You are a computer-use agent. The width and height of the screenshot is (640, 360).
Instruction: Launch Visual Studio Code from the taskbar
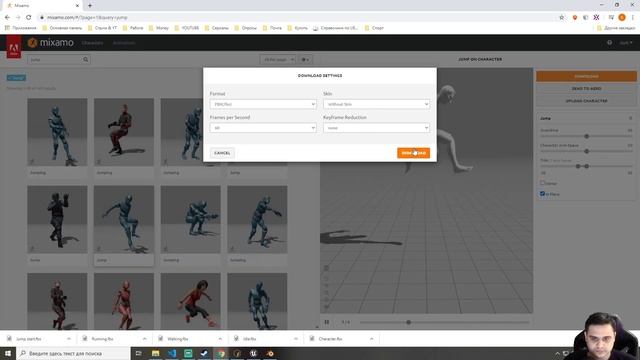[172, 353]
